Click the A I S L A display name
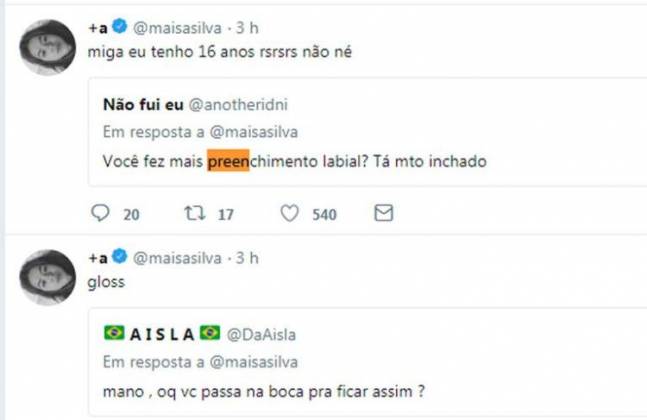 161,332
